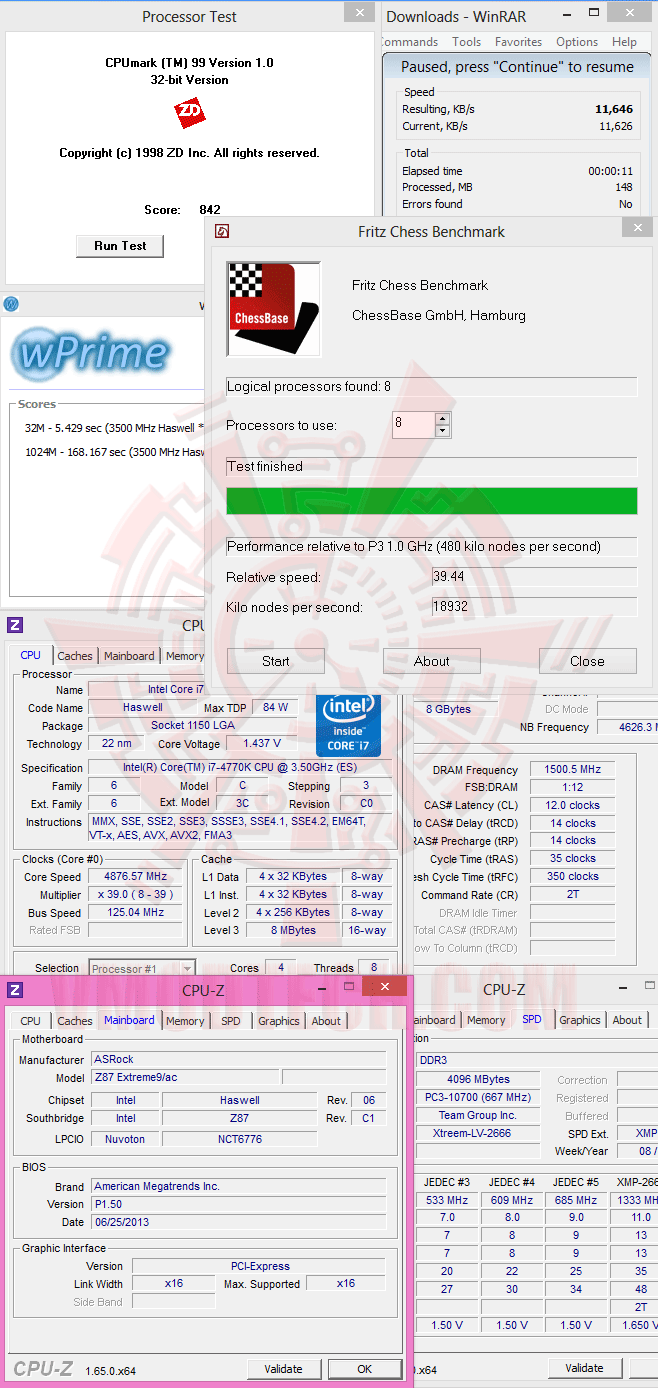
Task: Click the Kilo nodes per second value 18932
Action: click(x=534, y=607)
